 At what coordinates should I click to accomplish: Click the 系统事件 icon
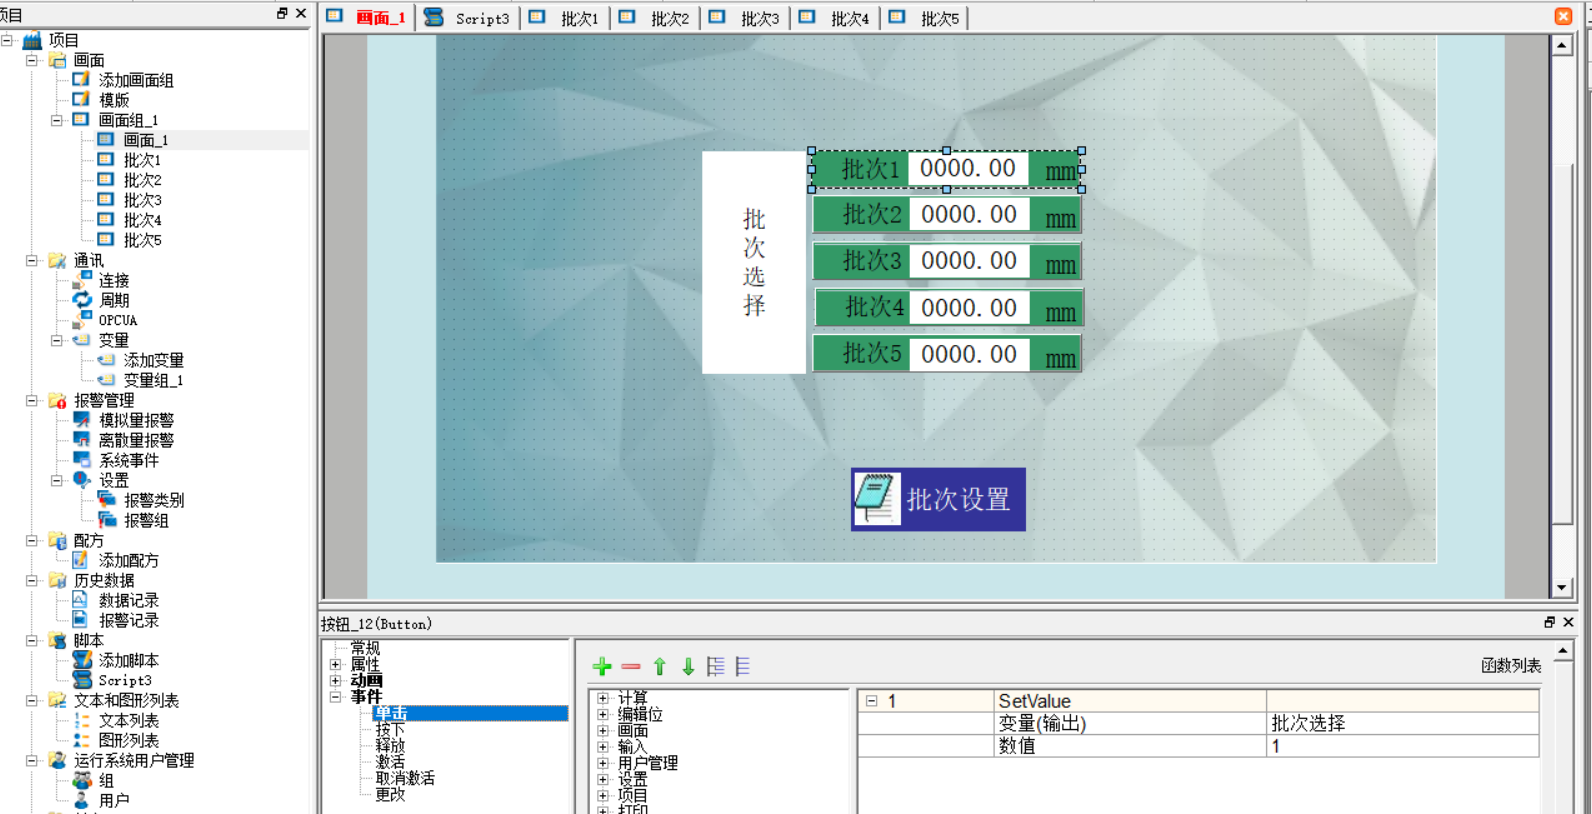(x=82, y=460)
